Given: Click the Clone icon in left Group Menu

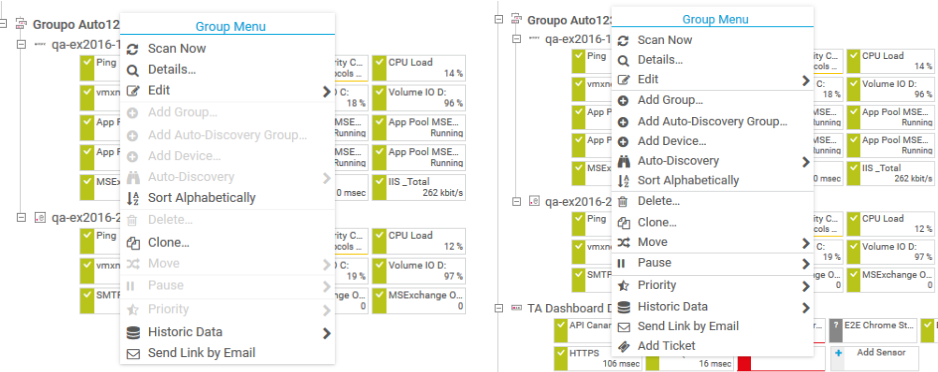Looking at the screenshot, I should [133, 243].
